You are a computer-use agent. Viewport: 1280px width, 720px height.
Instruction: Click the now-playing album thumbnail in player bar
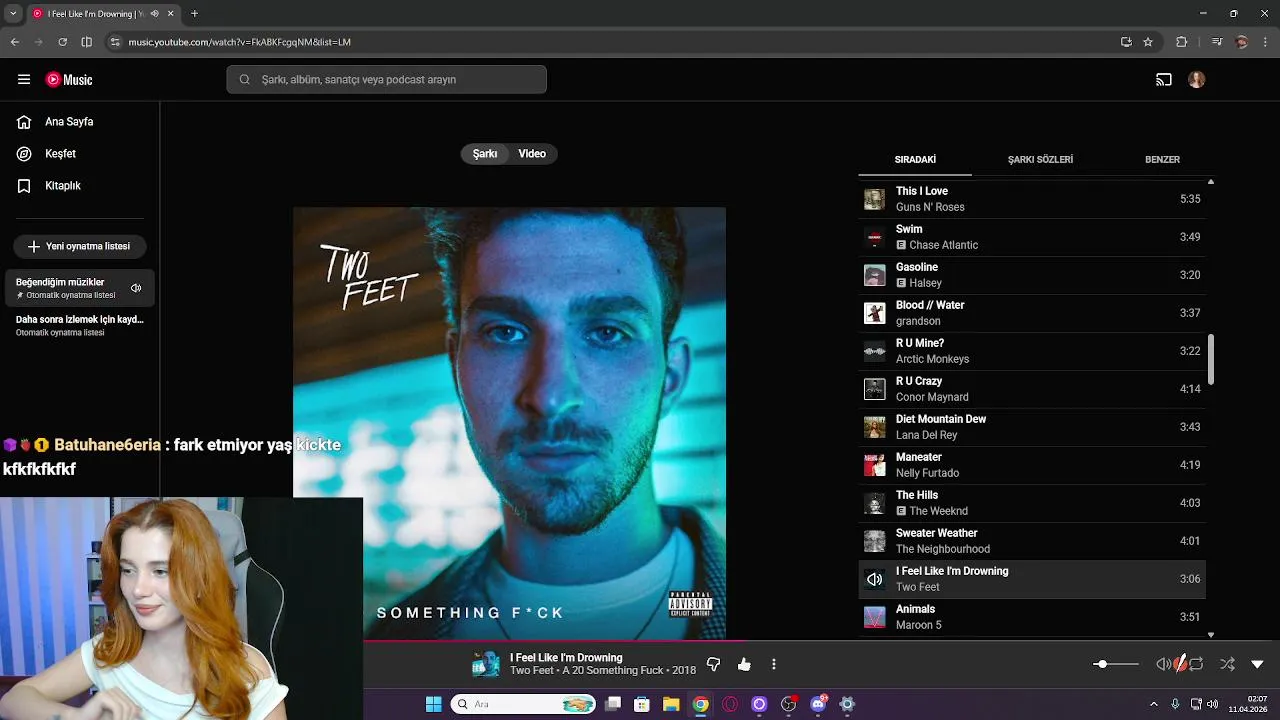tap(486, 664)
